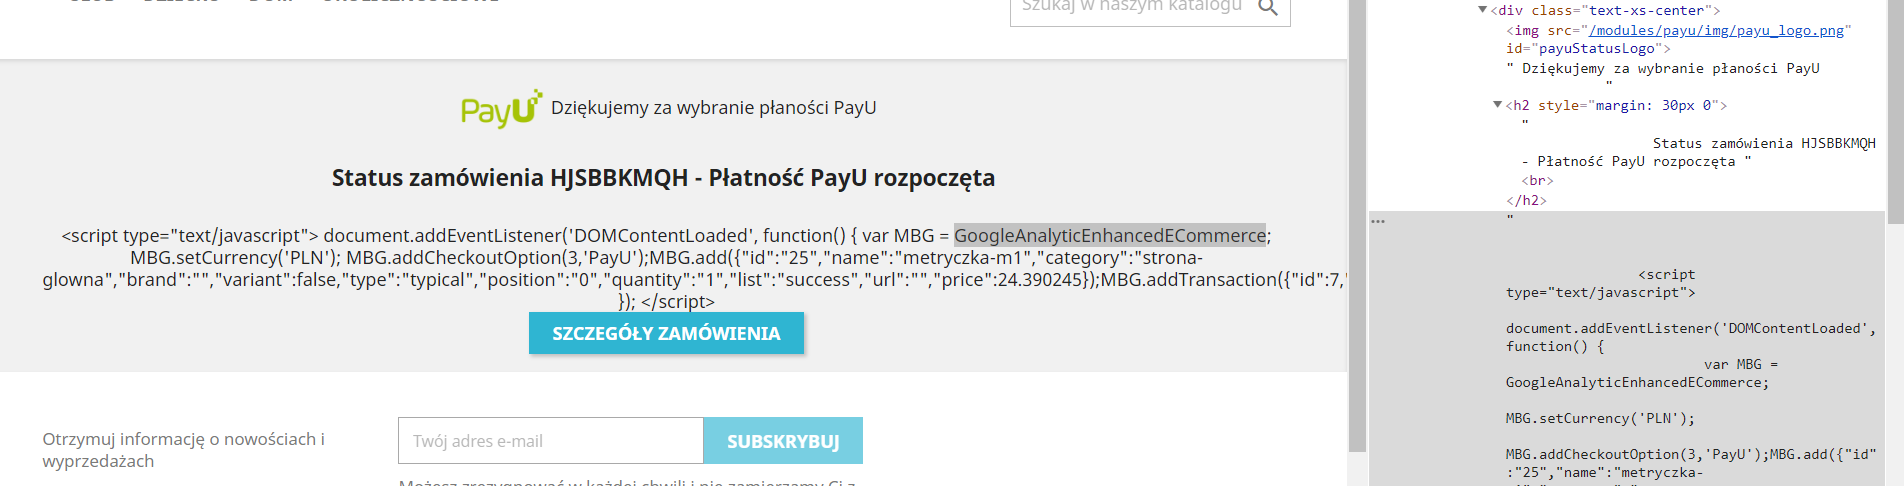The height and width of the screenshot is (486, 1904).
Task: Click the SUBSKRYBUJ newsletter button
Action: [x=783, y=441]
